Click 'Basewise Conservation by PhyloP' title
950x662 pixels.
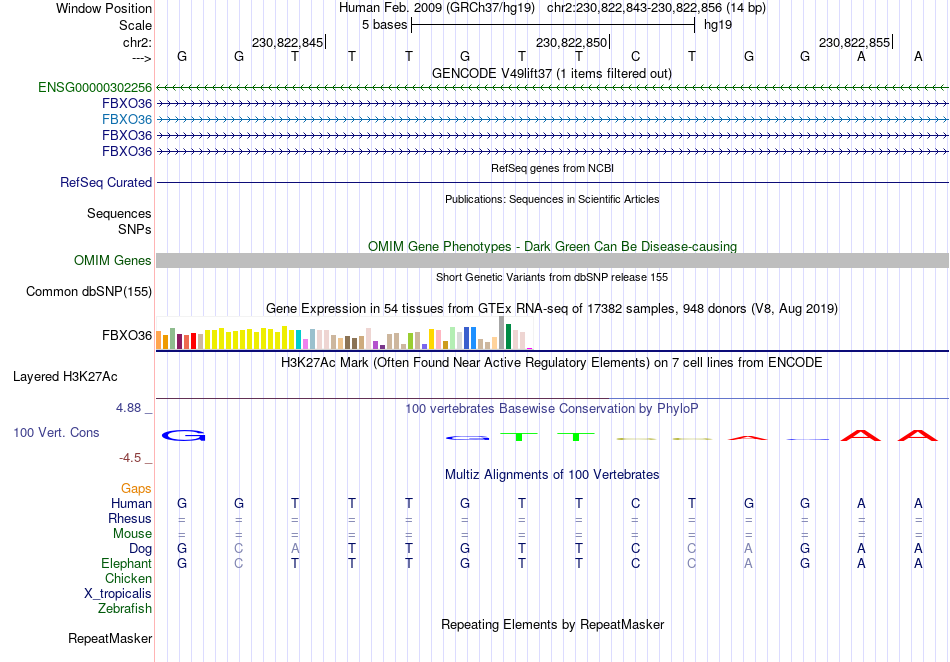551,408
